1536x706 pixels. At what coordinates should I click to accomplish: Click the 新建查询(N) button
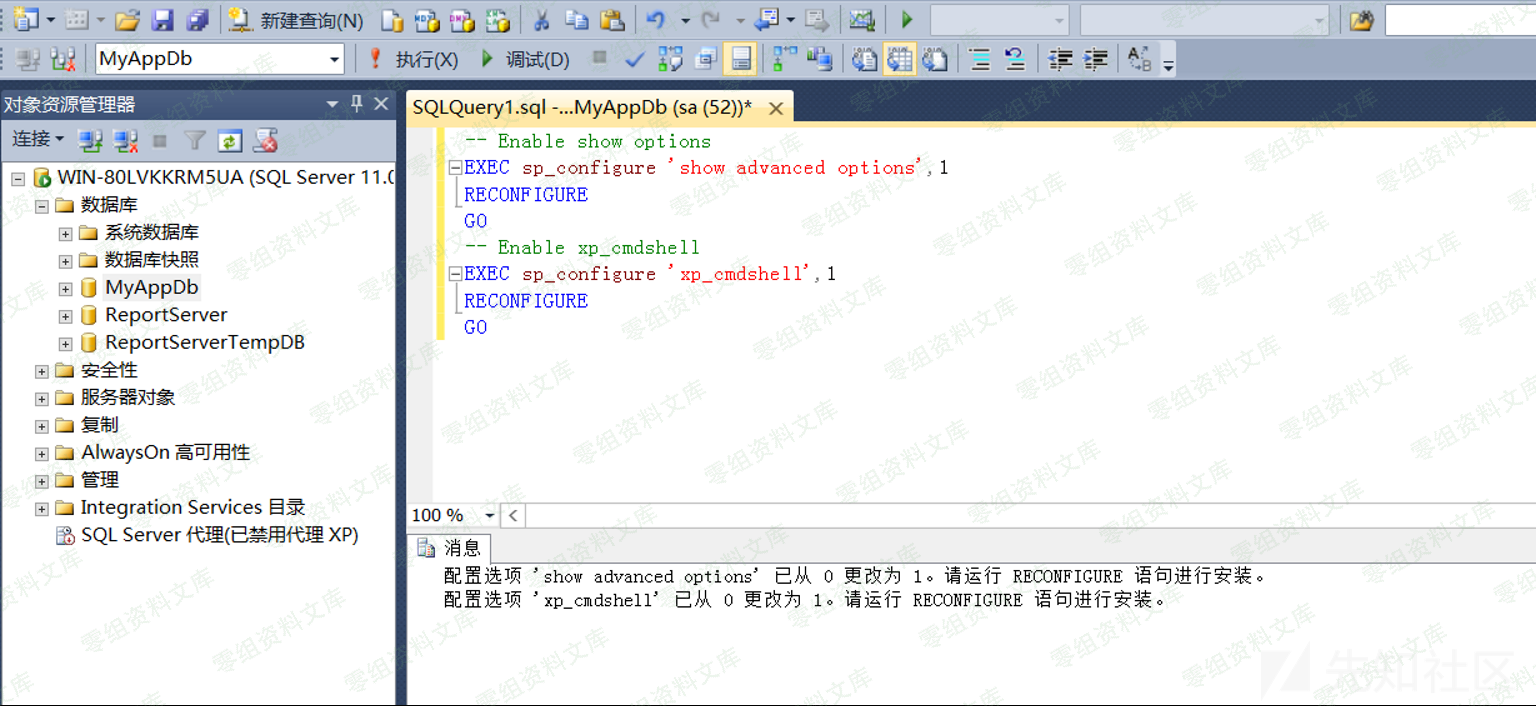296,20
